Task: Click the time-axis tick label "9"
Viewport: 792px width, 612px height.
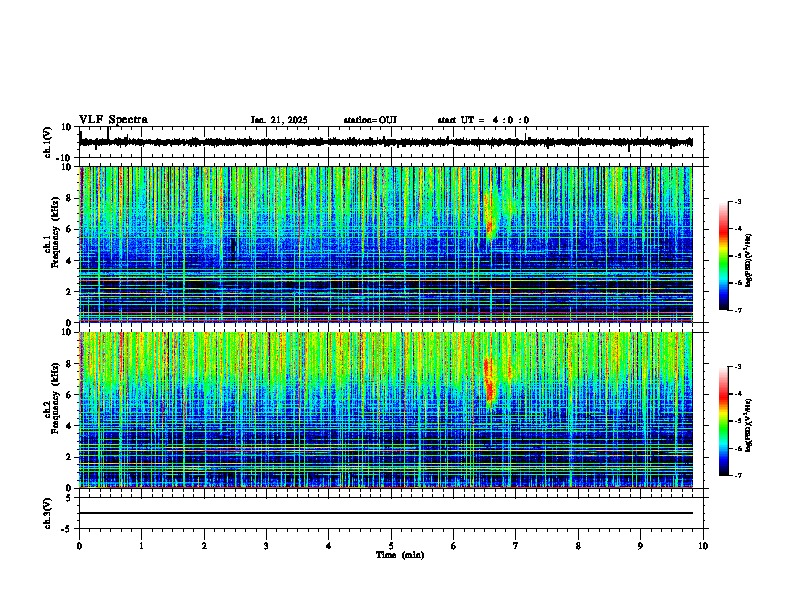Action: click(640, 546)
